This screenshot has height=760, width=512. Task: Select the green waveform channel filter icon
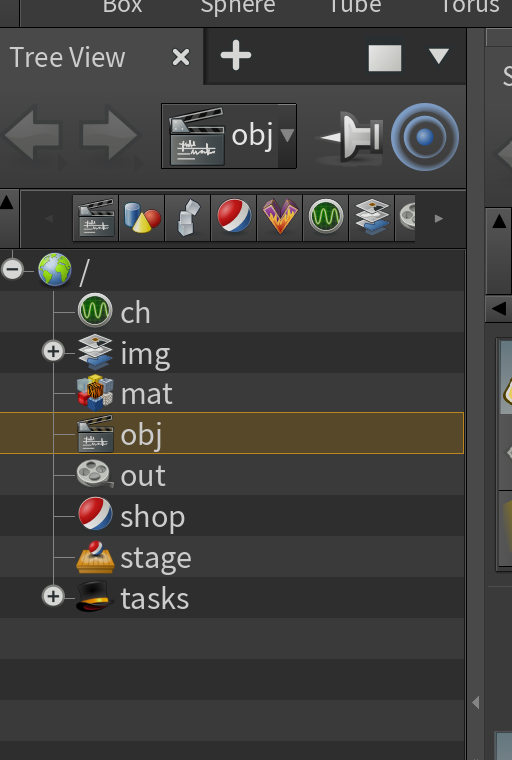tap(326, 218)
